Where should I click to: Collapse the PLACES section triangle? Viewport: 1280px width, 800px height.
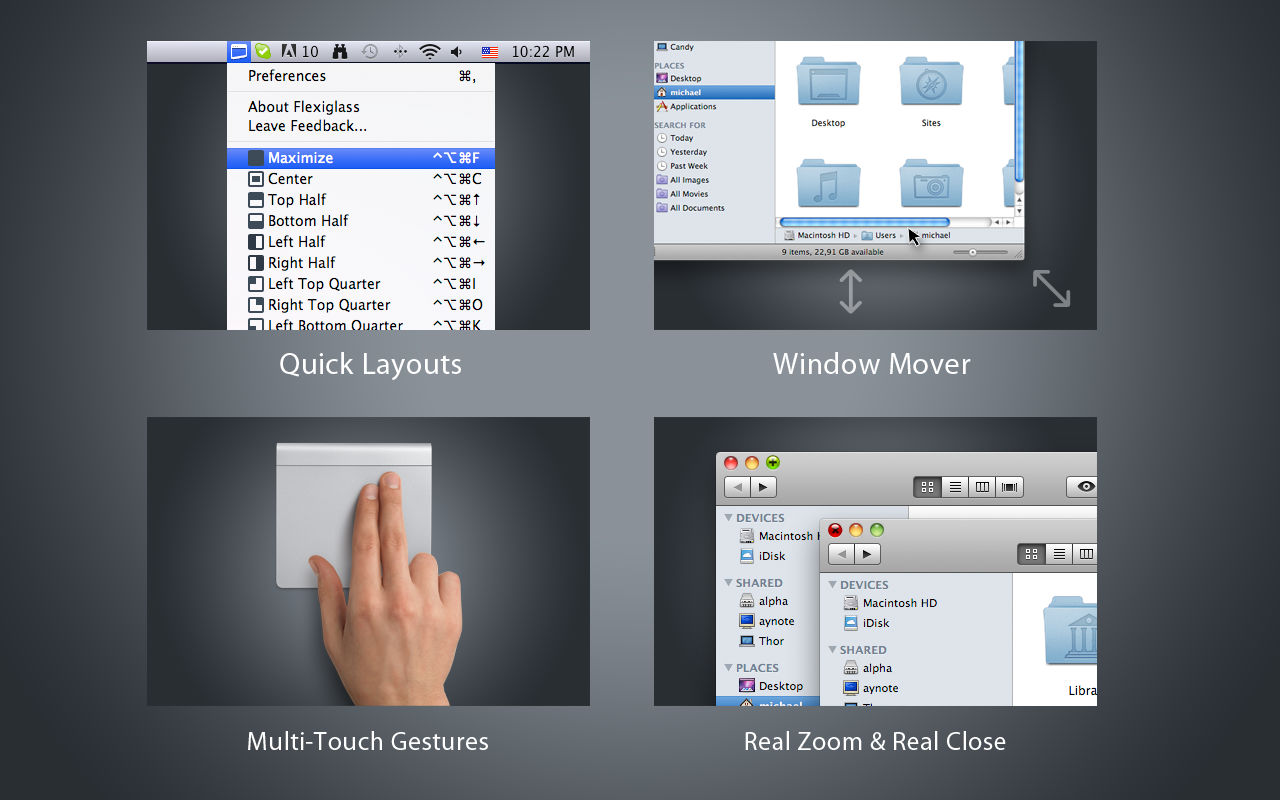728,668
